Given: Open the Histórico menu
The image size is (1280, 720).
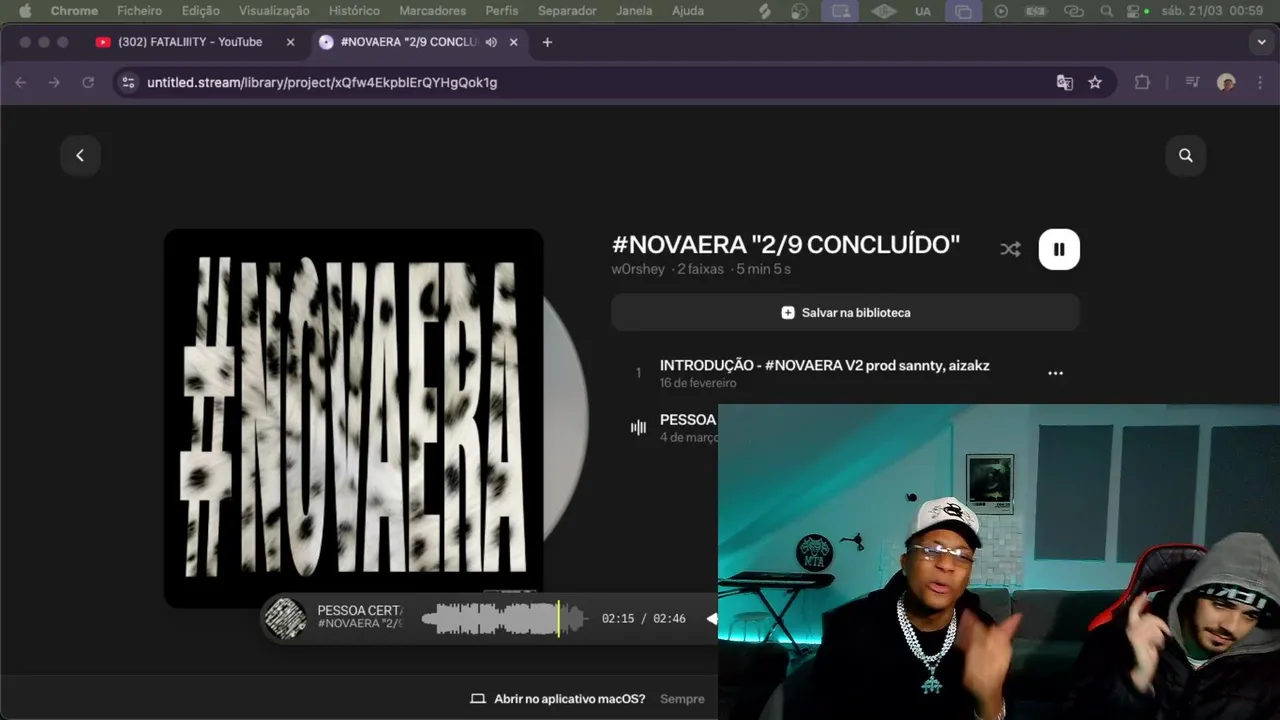Looking at the screenshot, I should tap(354, 11).
